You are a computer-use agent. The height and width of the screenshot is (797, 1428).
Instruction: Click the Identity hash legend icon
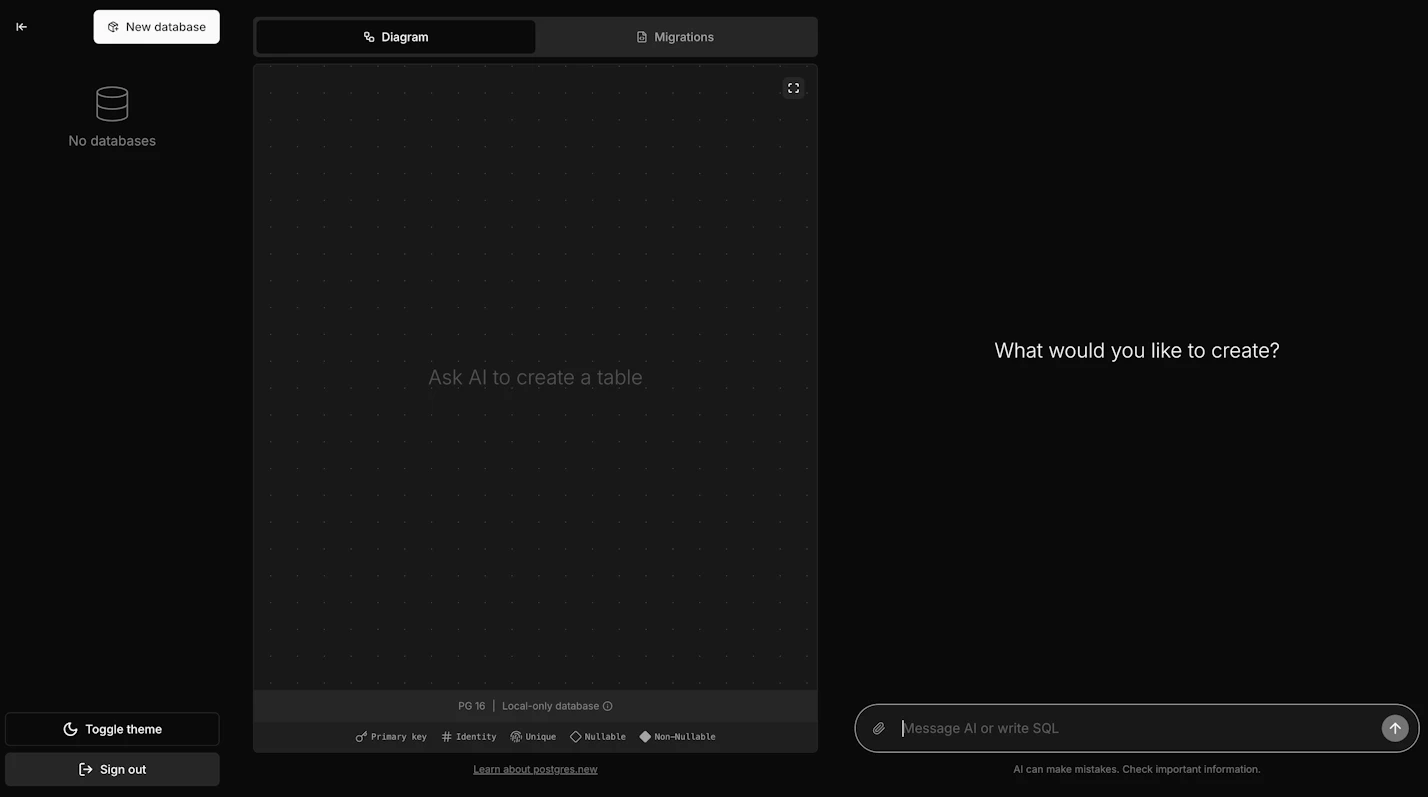(447, 737)
